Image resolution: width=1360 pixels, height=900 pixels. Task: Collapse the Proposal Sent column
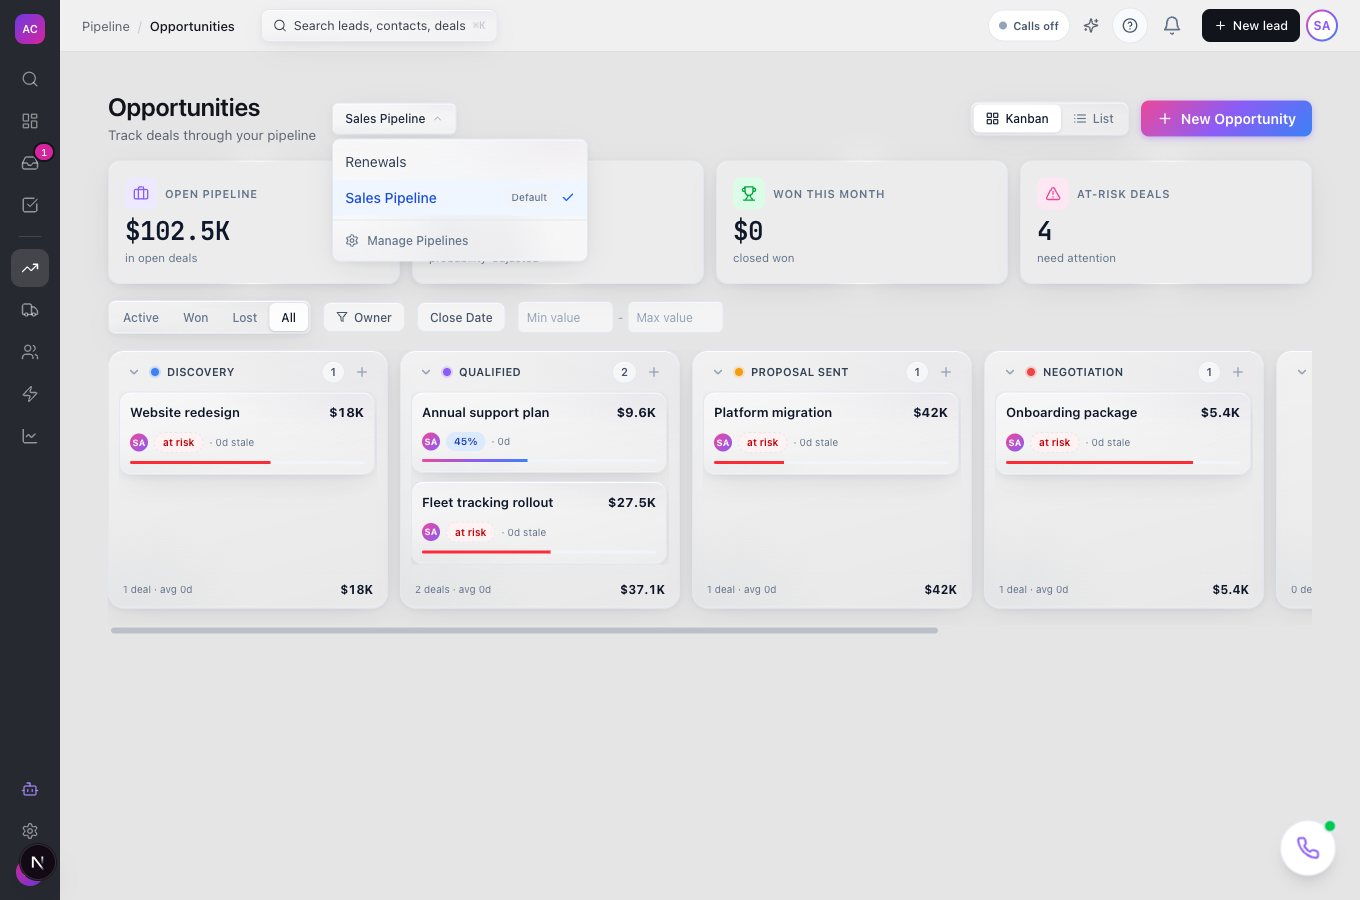point(718,372)
